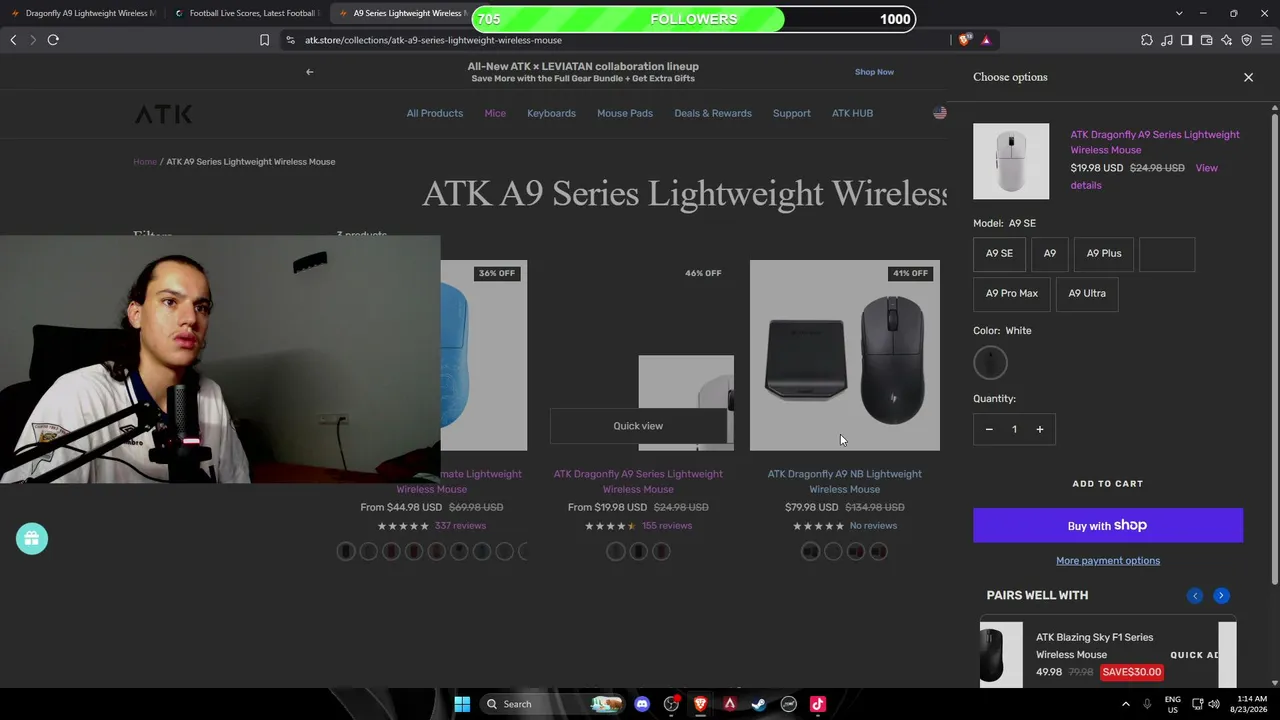
Task: Open the Mouse Pads menu item
Action: click(x=625, y=113)
